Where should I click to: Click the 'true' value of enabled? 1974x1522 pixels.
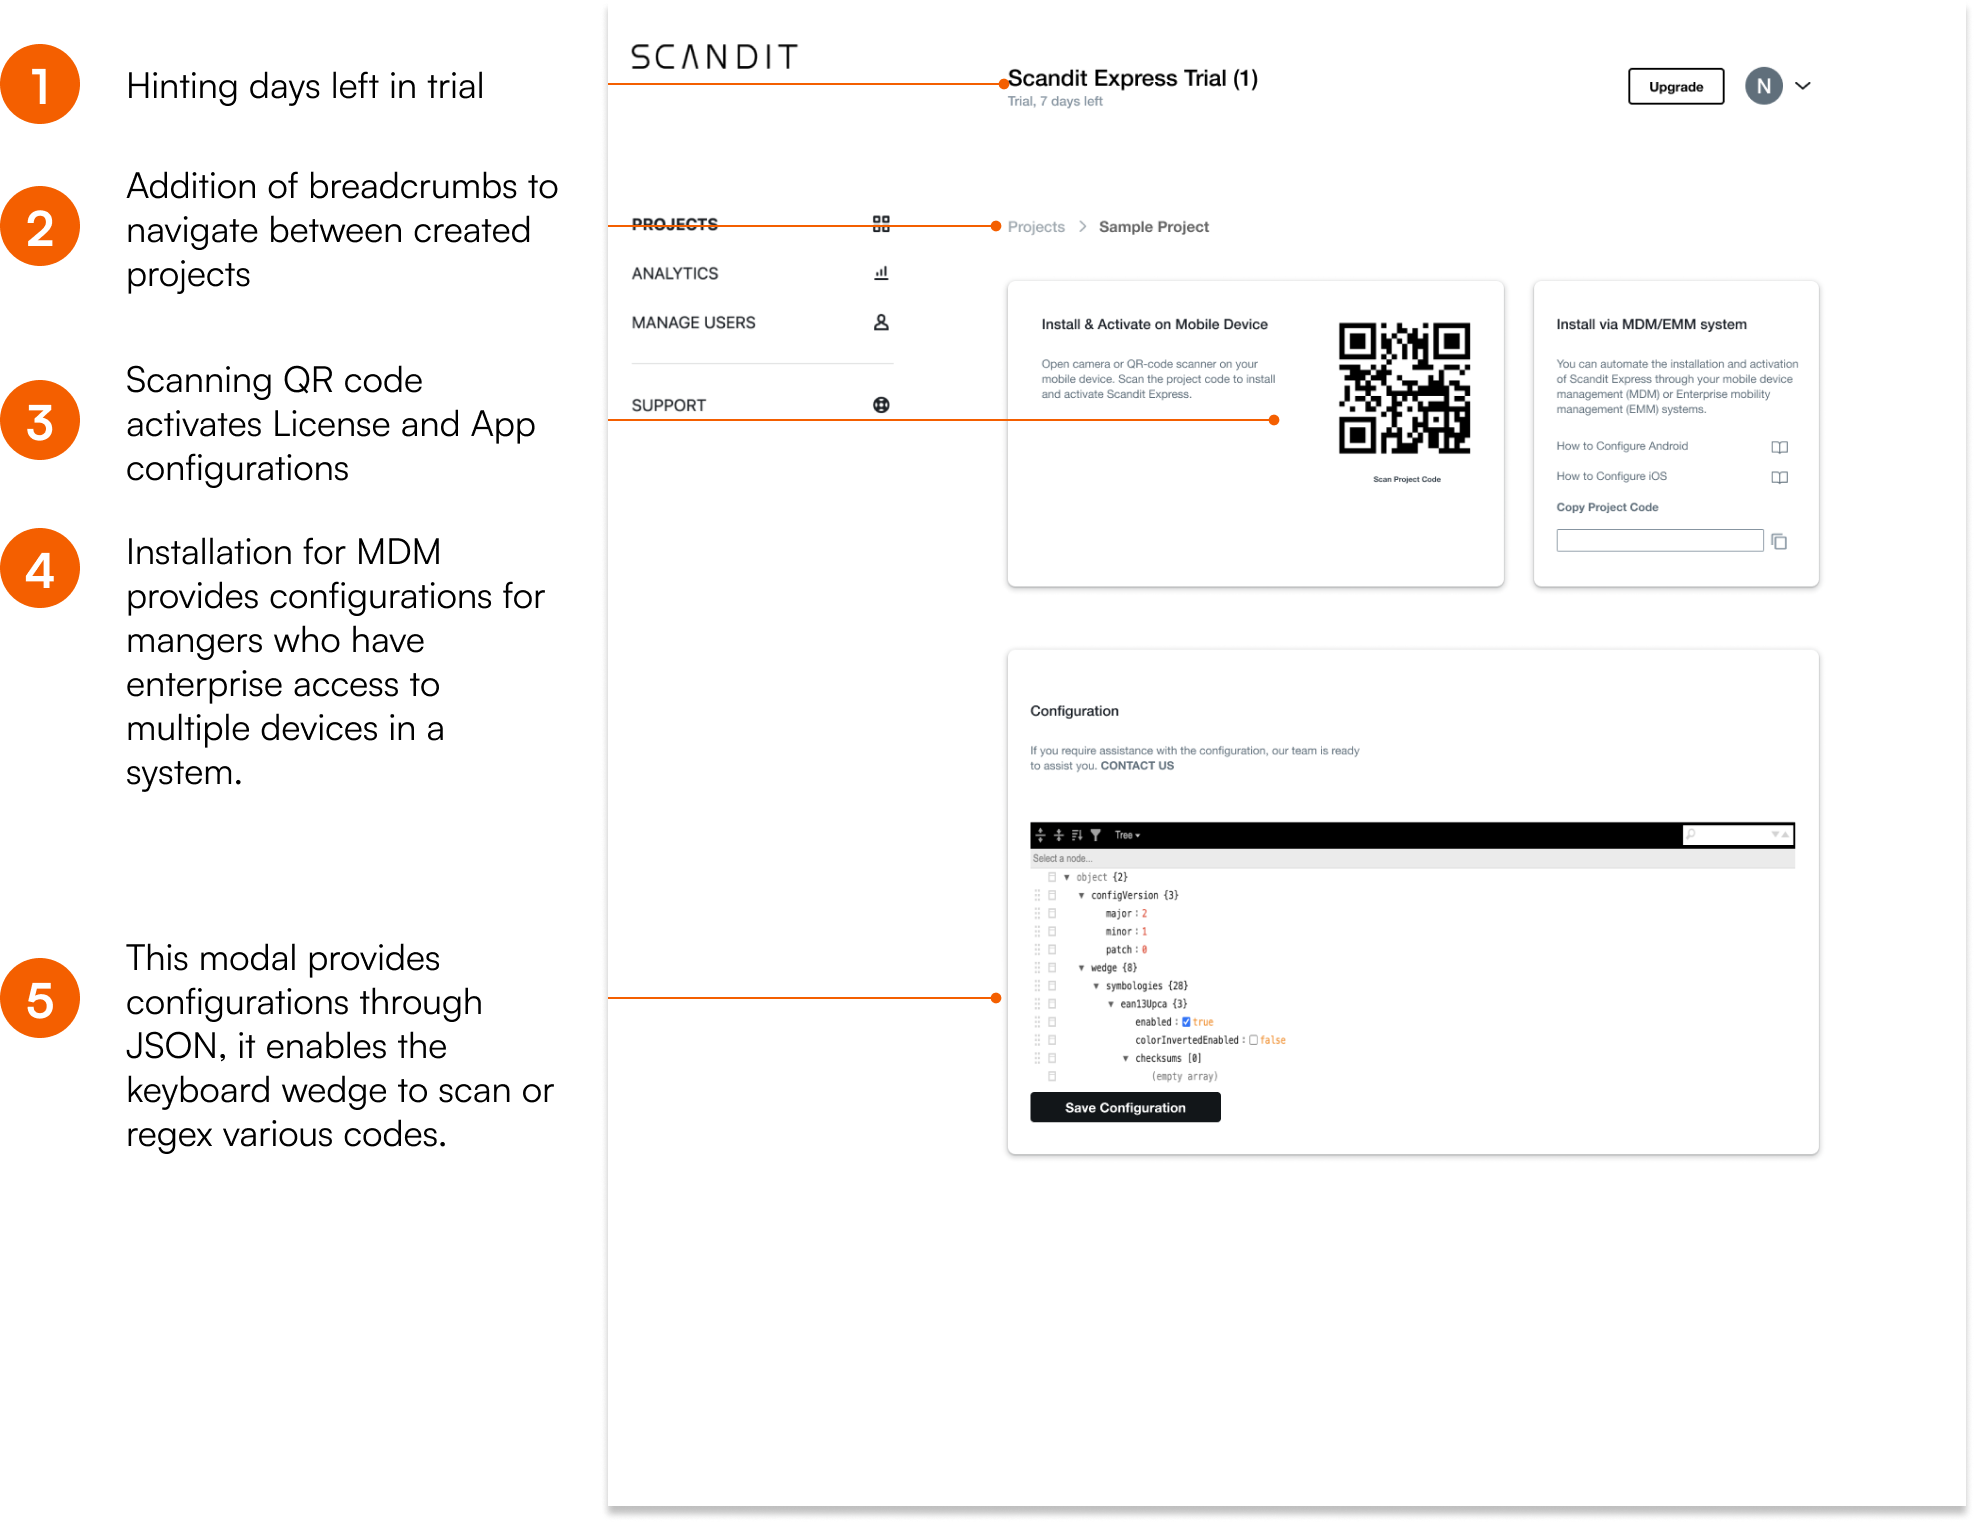point(1203,1022)
